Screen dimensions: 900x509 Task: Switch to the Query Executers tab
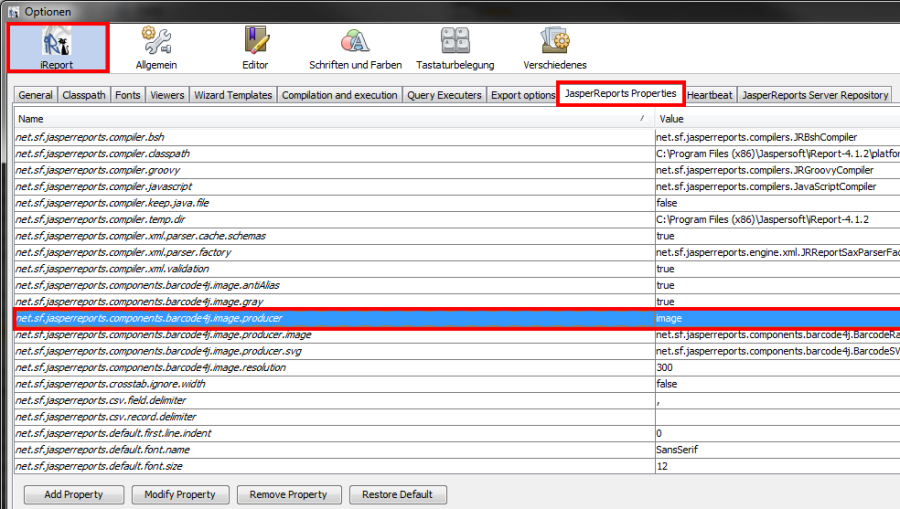point(444,95)
